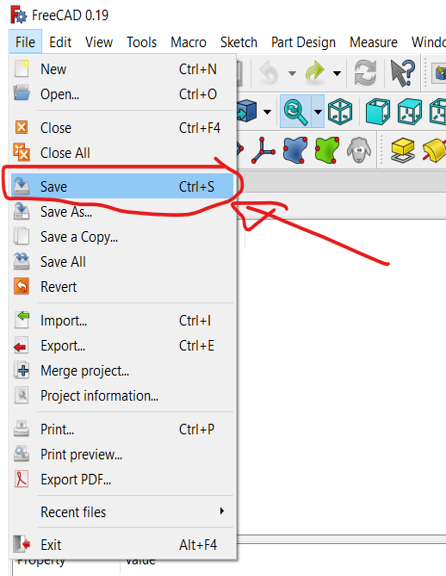Image resolution: width=446 pixels, height=576 pixels.
Task: Open the fit view dropdown arrow
Action: pyautogui.click(x=318, y=111)
